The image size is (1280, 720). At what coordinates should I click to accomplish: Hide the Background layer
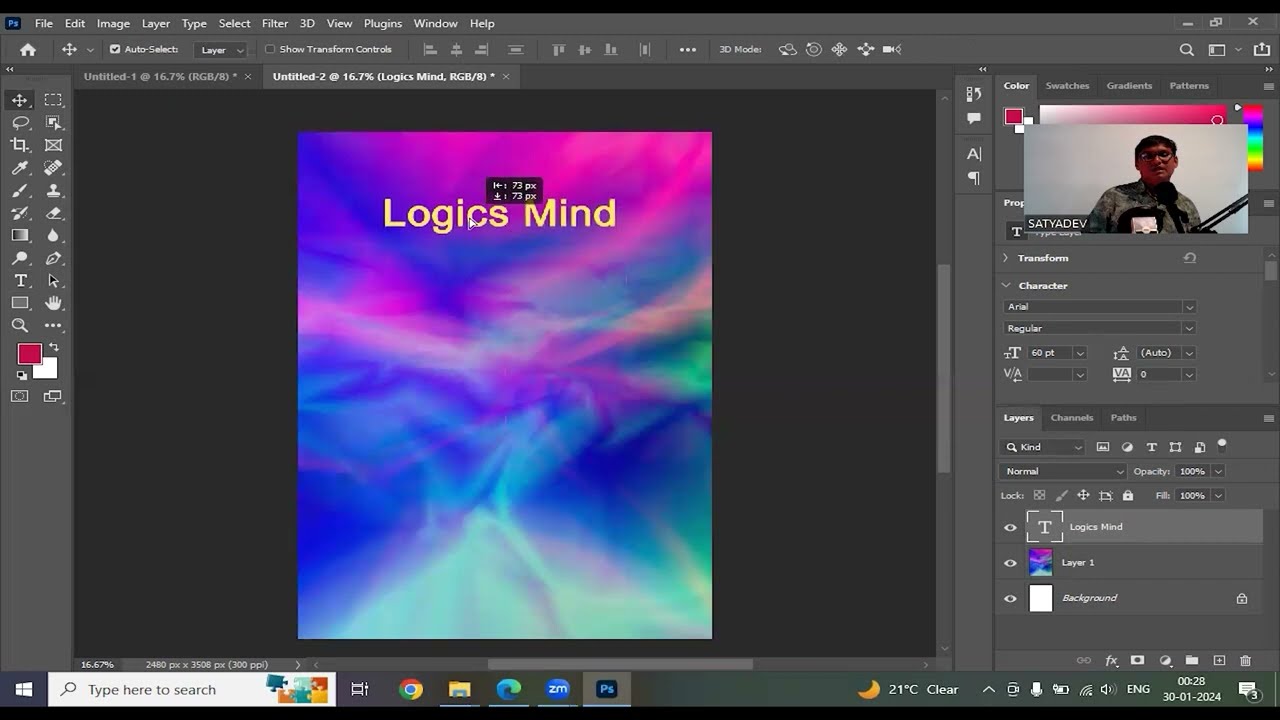click(1010, 599)
